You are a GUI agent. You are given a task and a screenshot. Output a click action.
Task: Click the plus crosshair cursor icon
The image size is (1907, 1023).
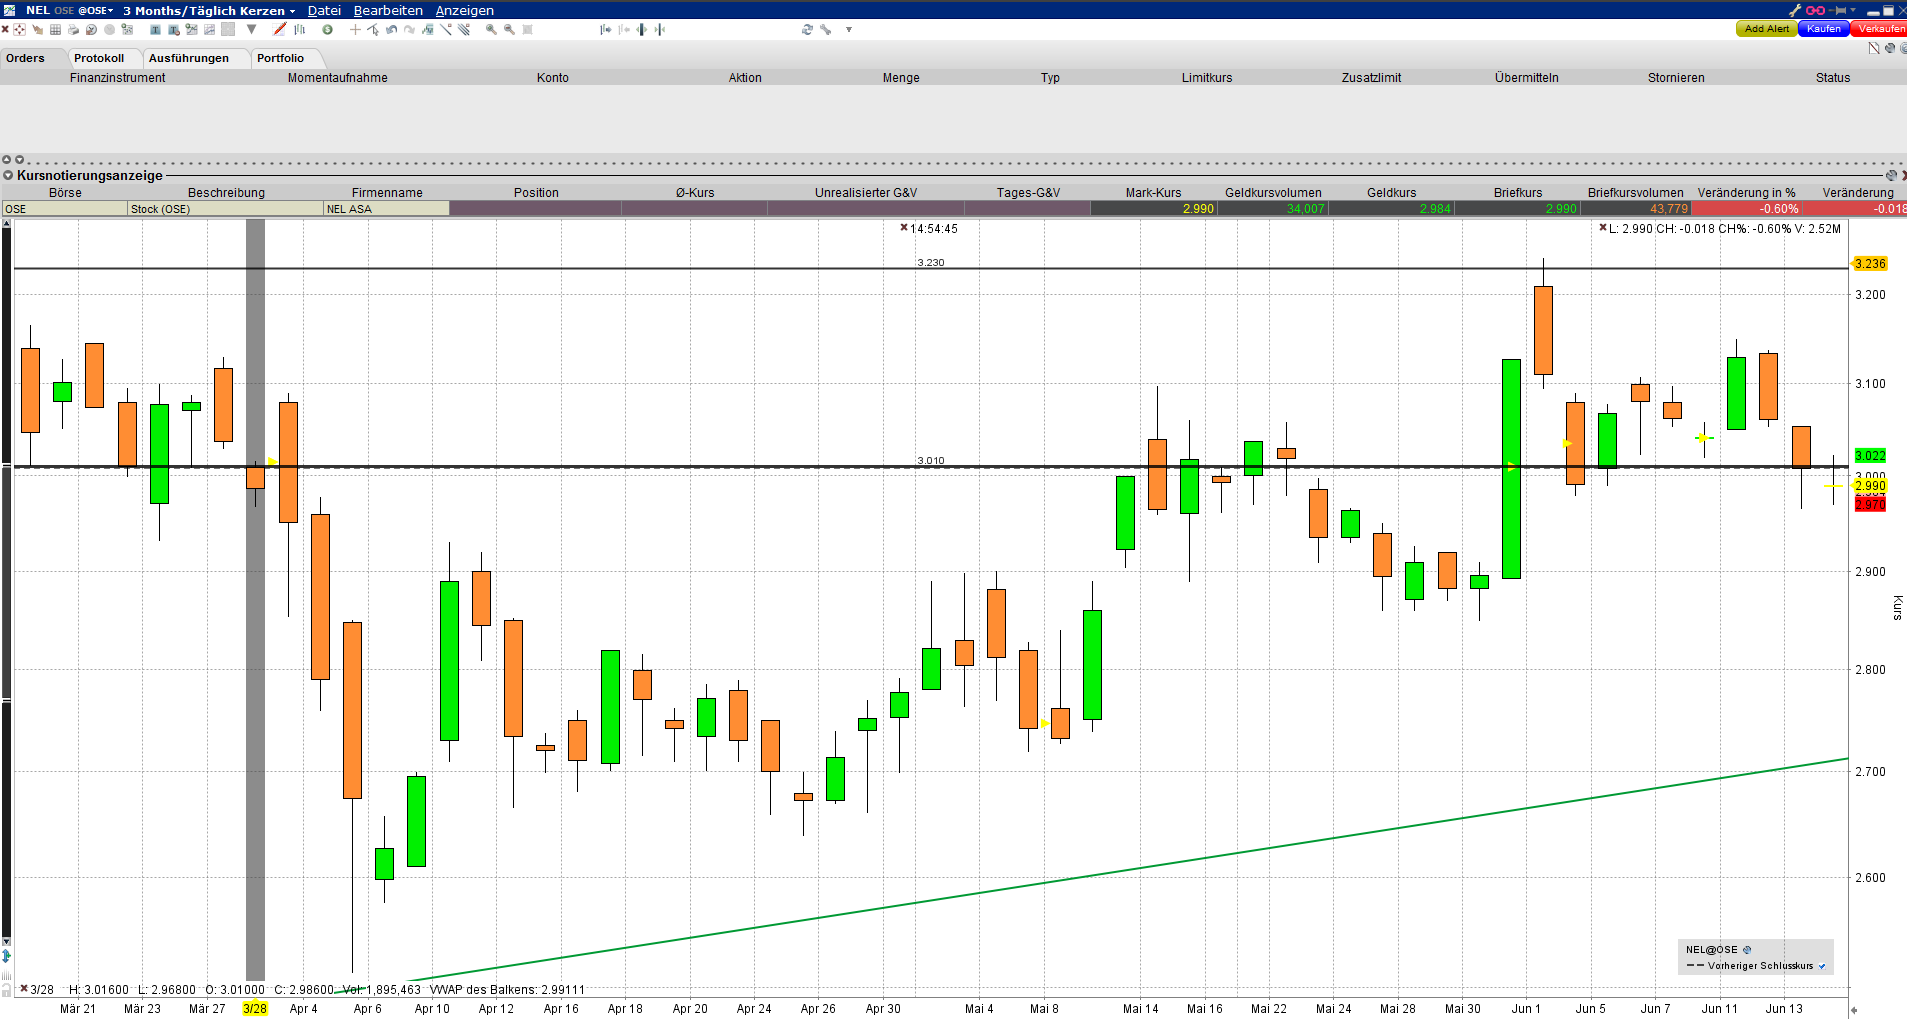[355, 29]
